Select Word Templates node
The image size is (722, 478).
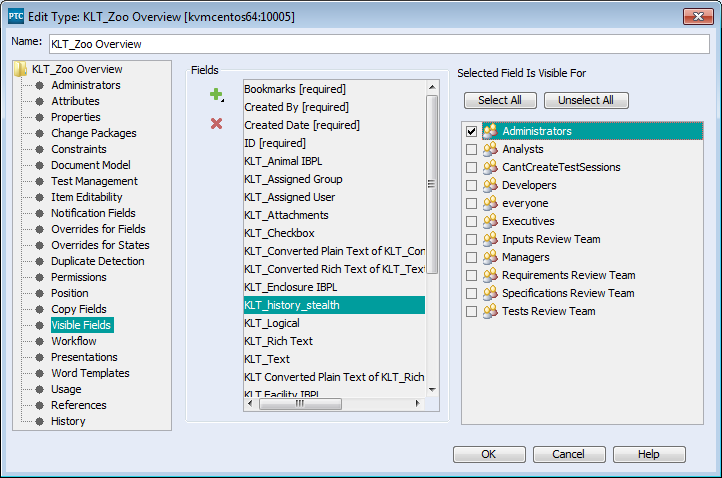tap(90, 373)
